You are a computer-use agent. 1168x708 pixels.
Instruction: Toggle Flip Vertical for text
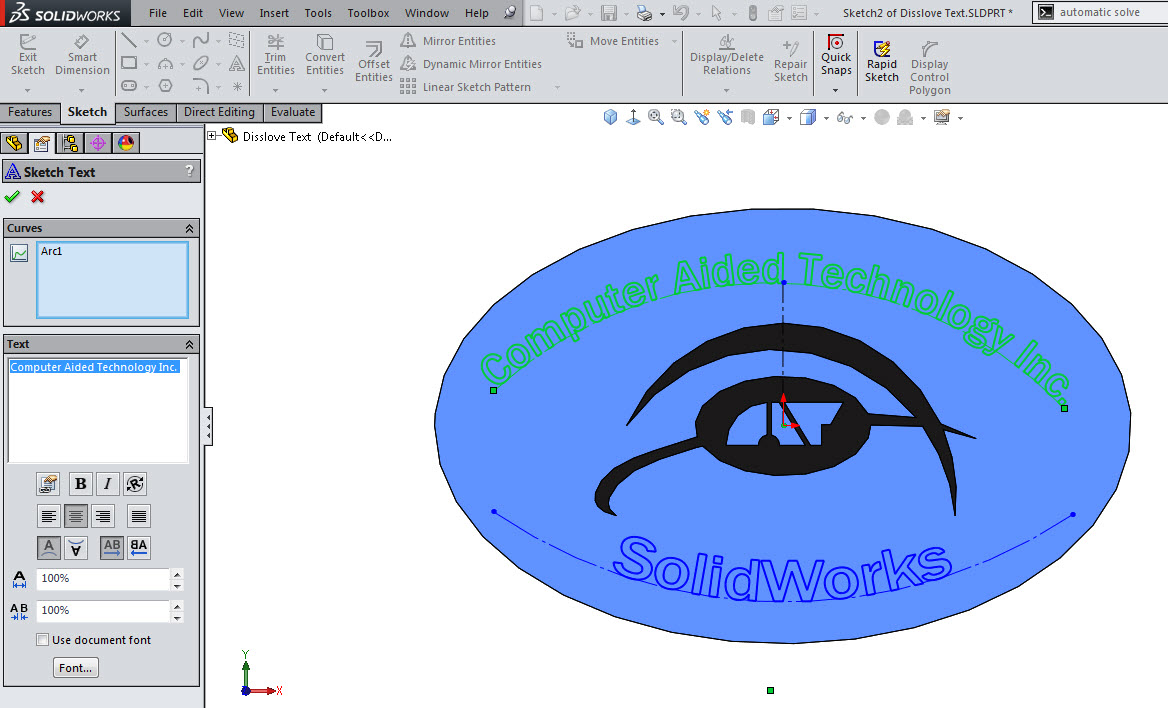coord(75,548)
